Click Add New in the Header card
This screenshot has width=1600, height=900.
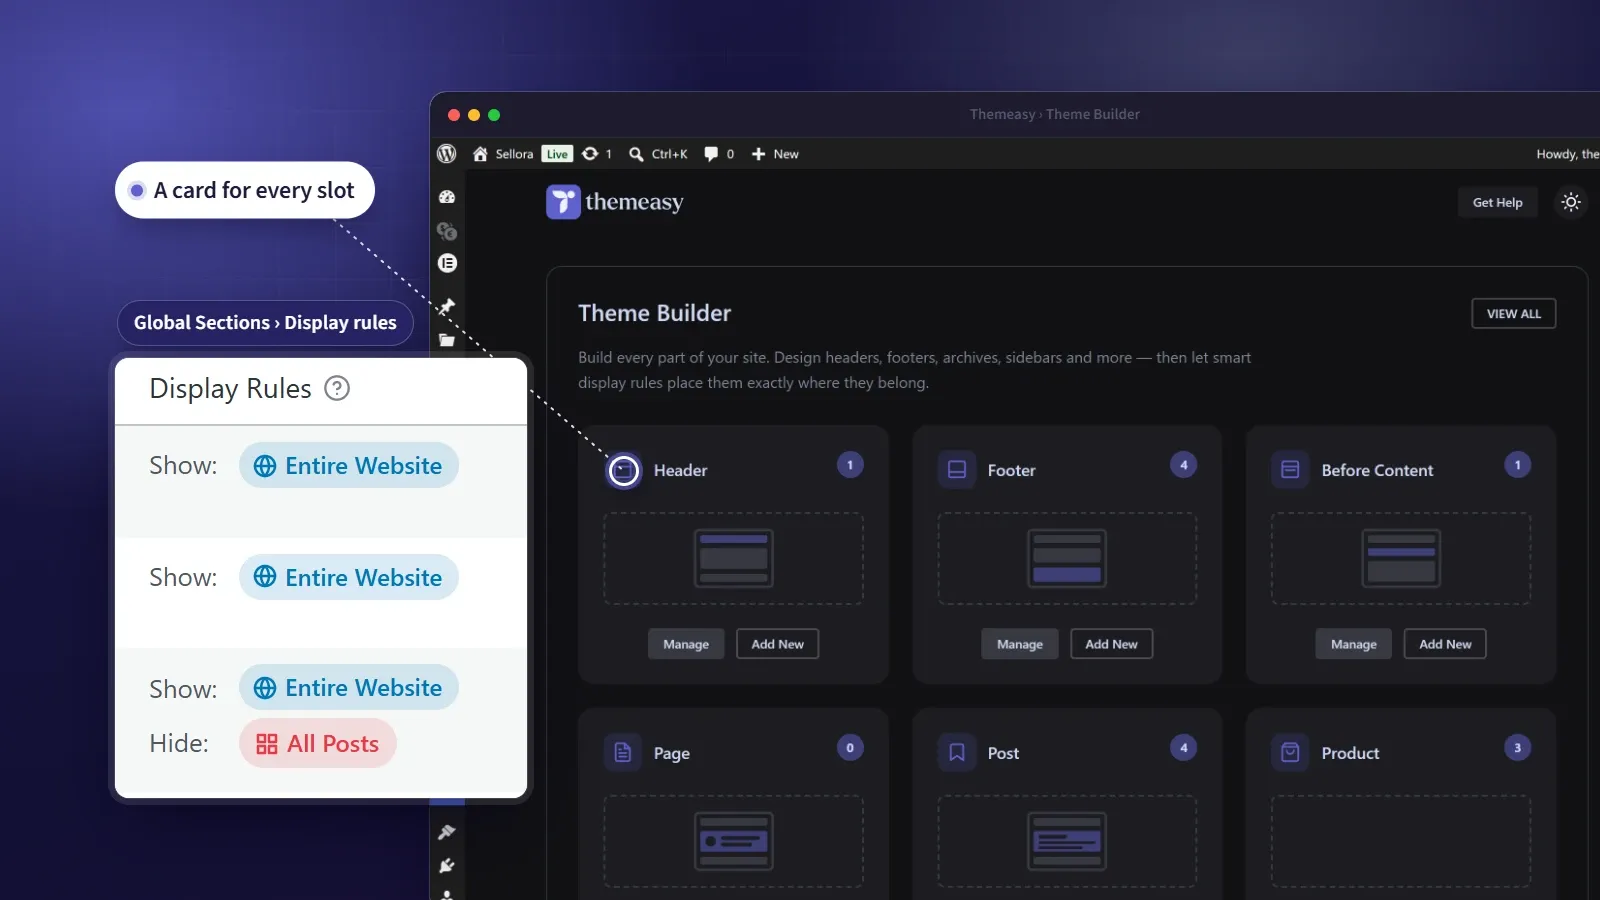pos(777,644)
